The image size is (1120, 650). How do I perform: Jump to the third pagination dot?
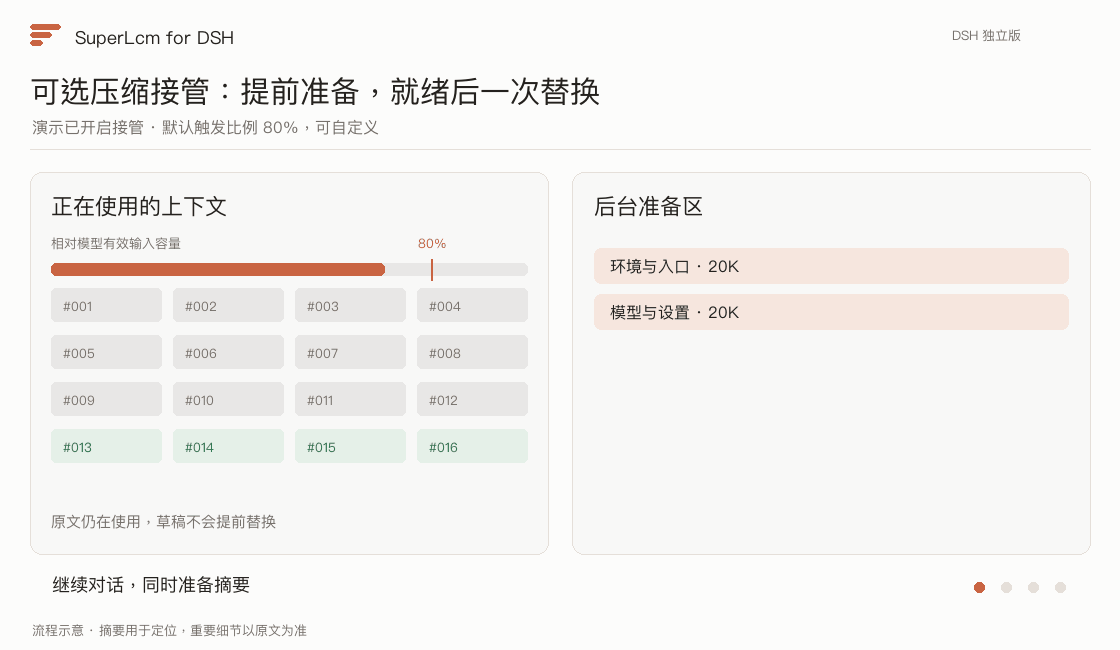click(x=1033, y=587)
